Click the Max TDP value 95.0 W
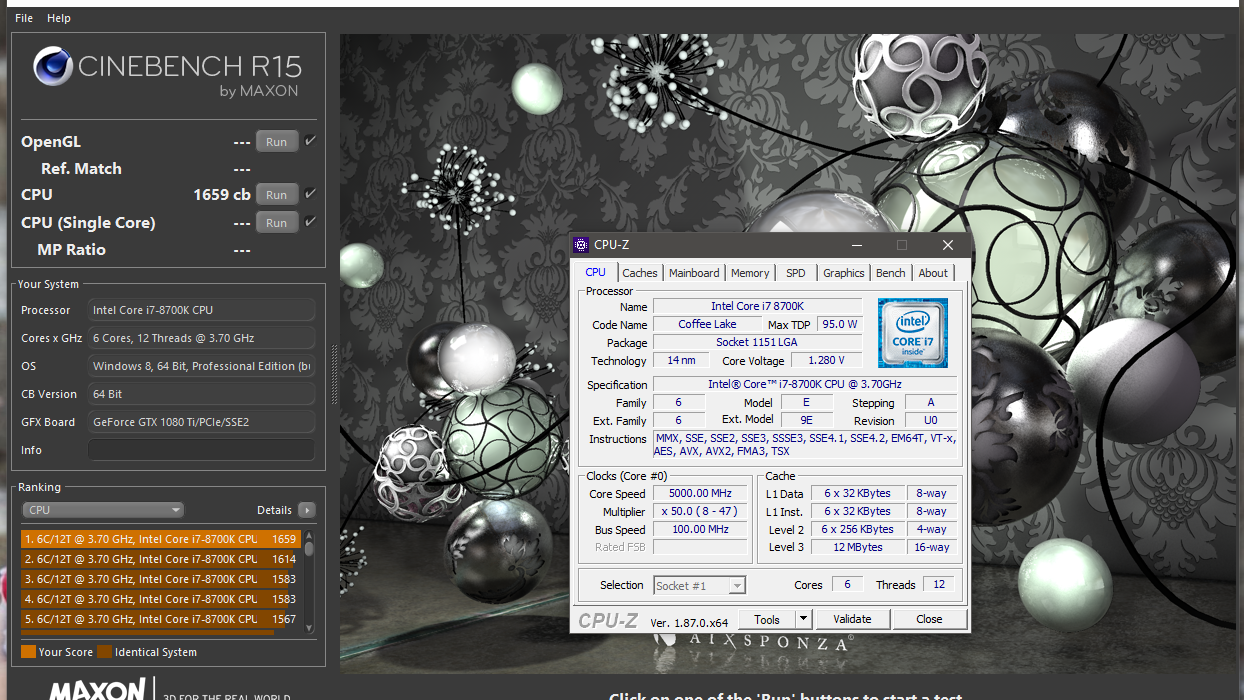 (840, 324)
